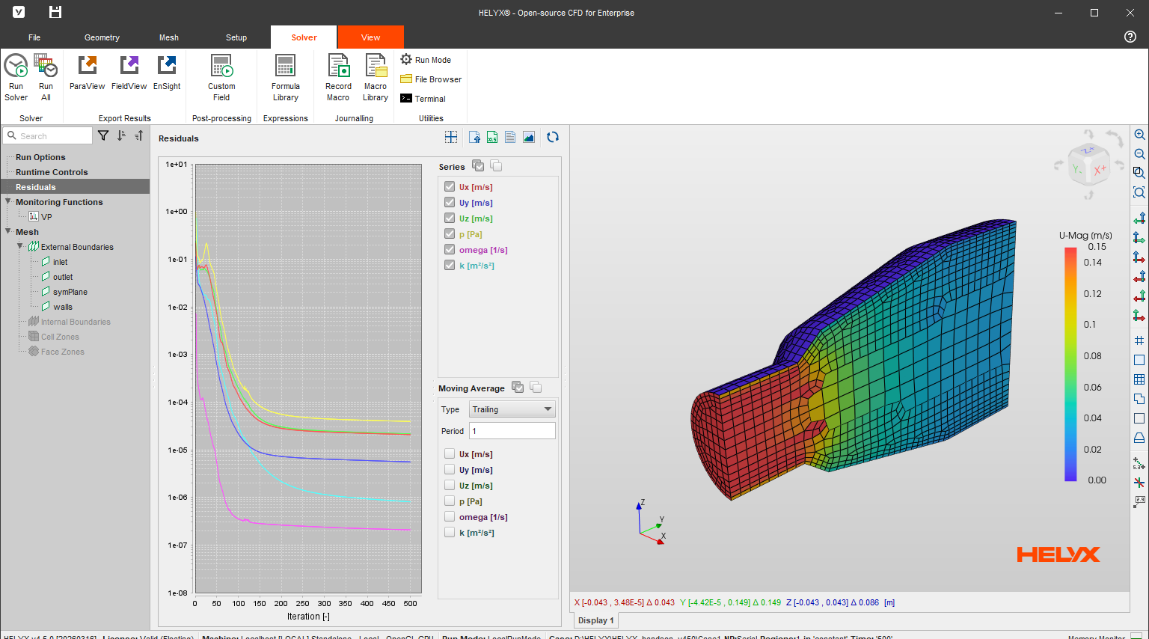
Task: Switch to the Mesh ribbon tab
Action: (x=169, y=37)
